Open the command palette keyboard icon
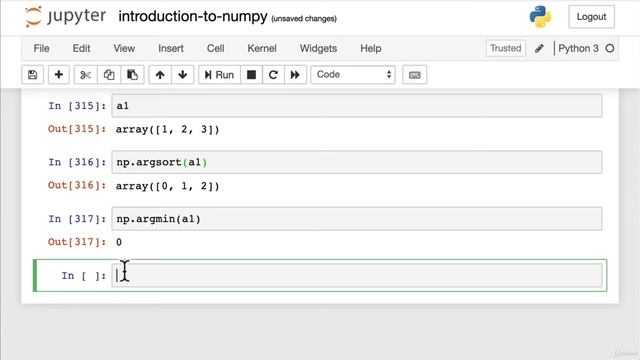640x360 pixels. click(x=414, y=75)
